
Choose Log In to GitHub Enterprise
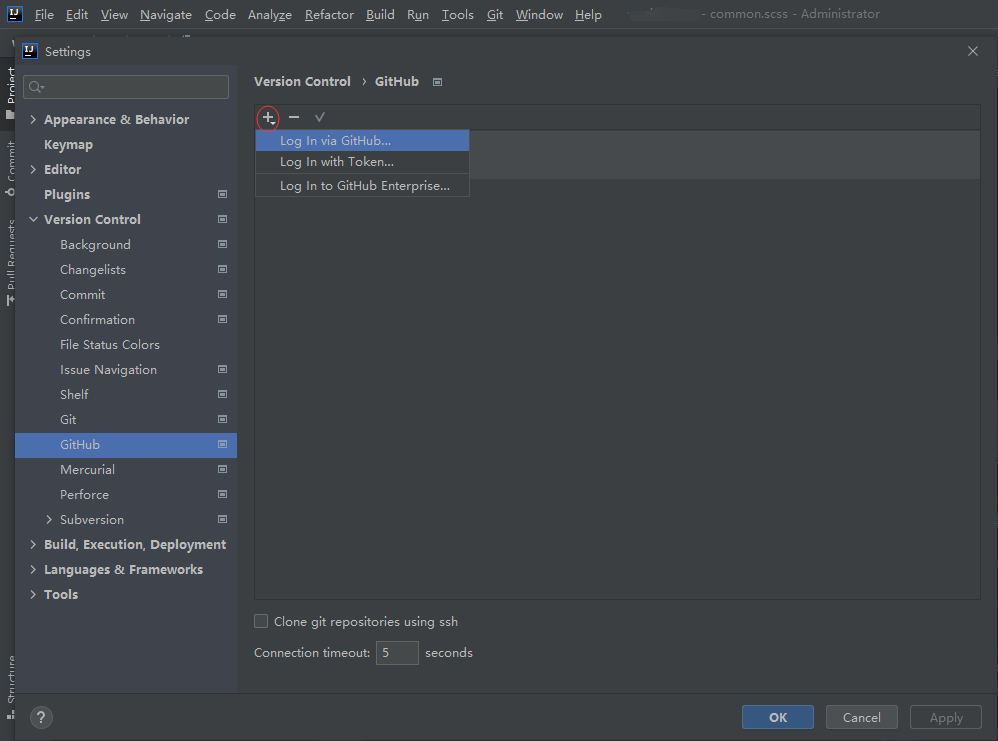(362, 185)
